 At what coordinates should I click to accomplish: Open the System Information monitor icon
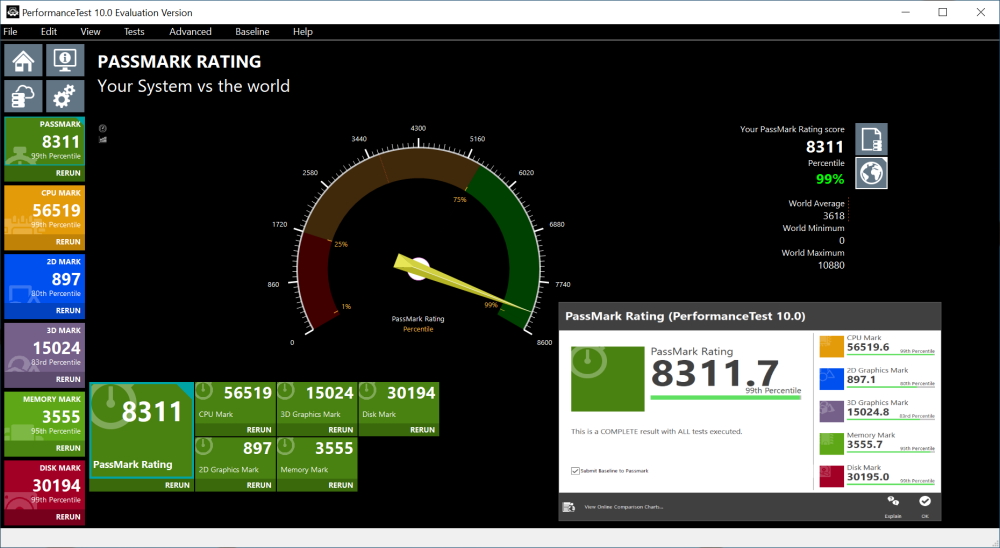click(x=64, y=60)
